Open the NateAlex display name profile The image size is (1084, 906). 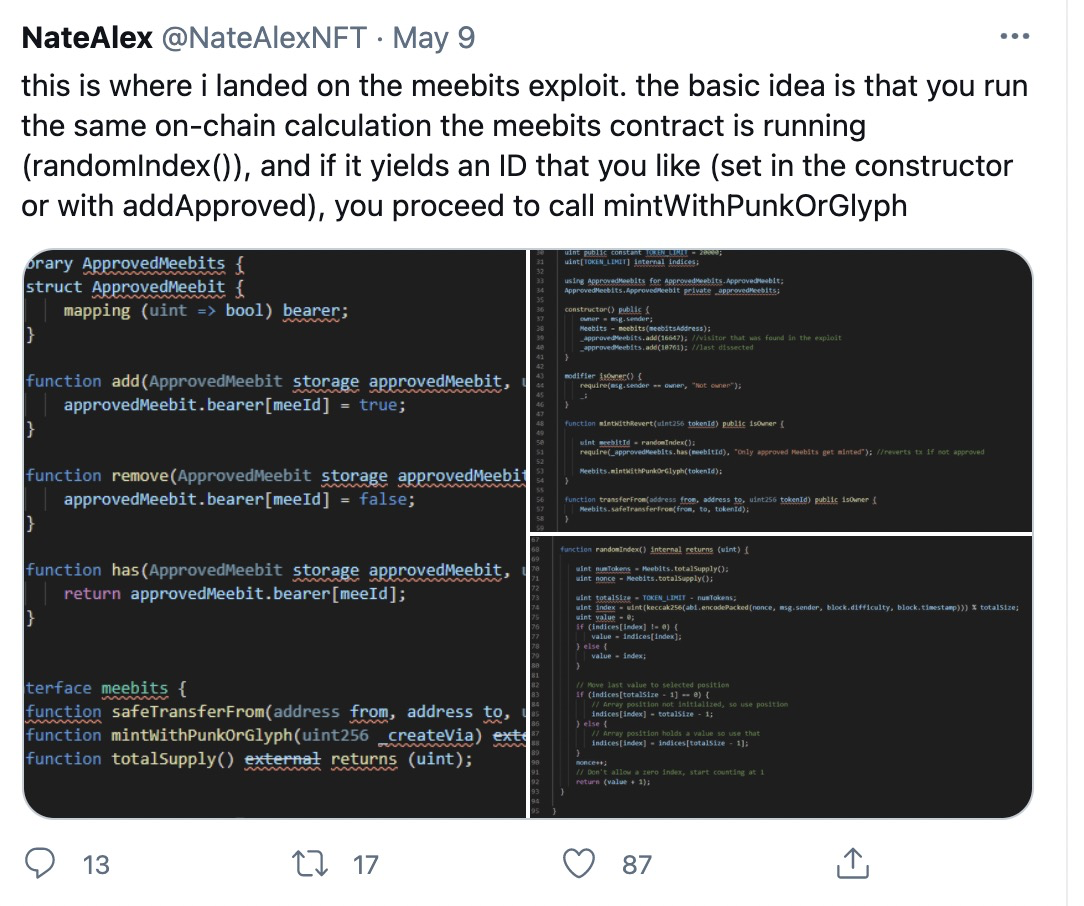click(x=85, y=38)
